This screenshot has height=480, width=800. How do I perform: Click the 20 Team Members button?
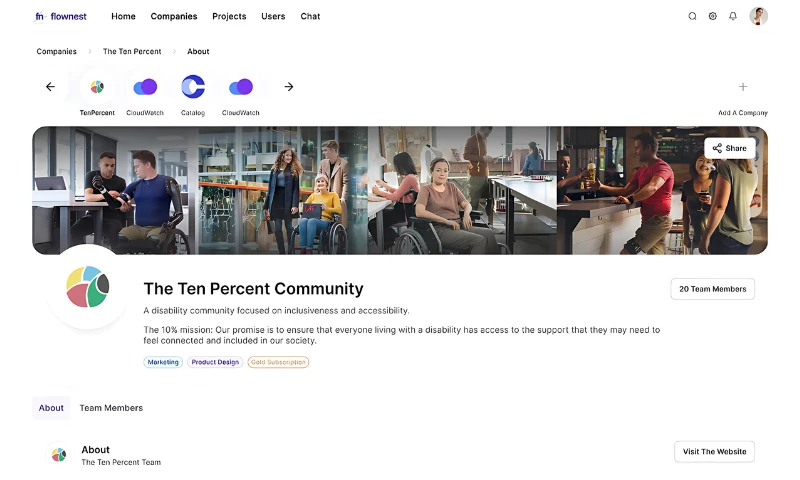coord(712,289)
